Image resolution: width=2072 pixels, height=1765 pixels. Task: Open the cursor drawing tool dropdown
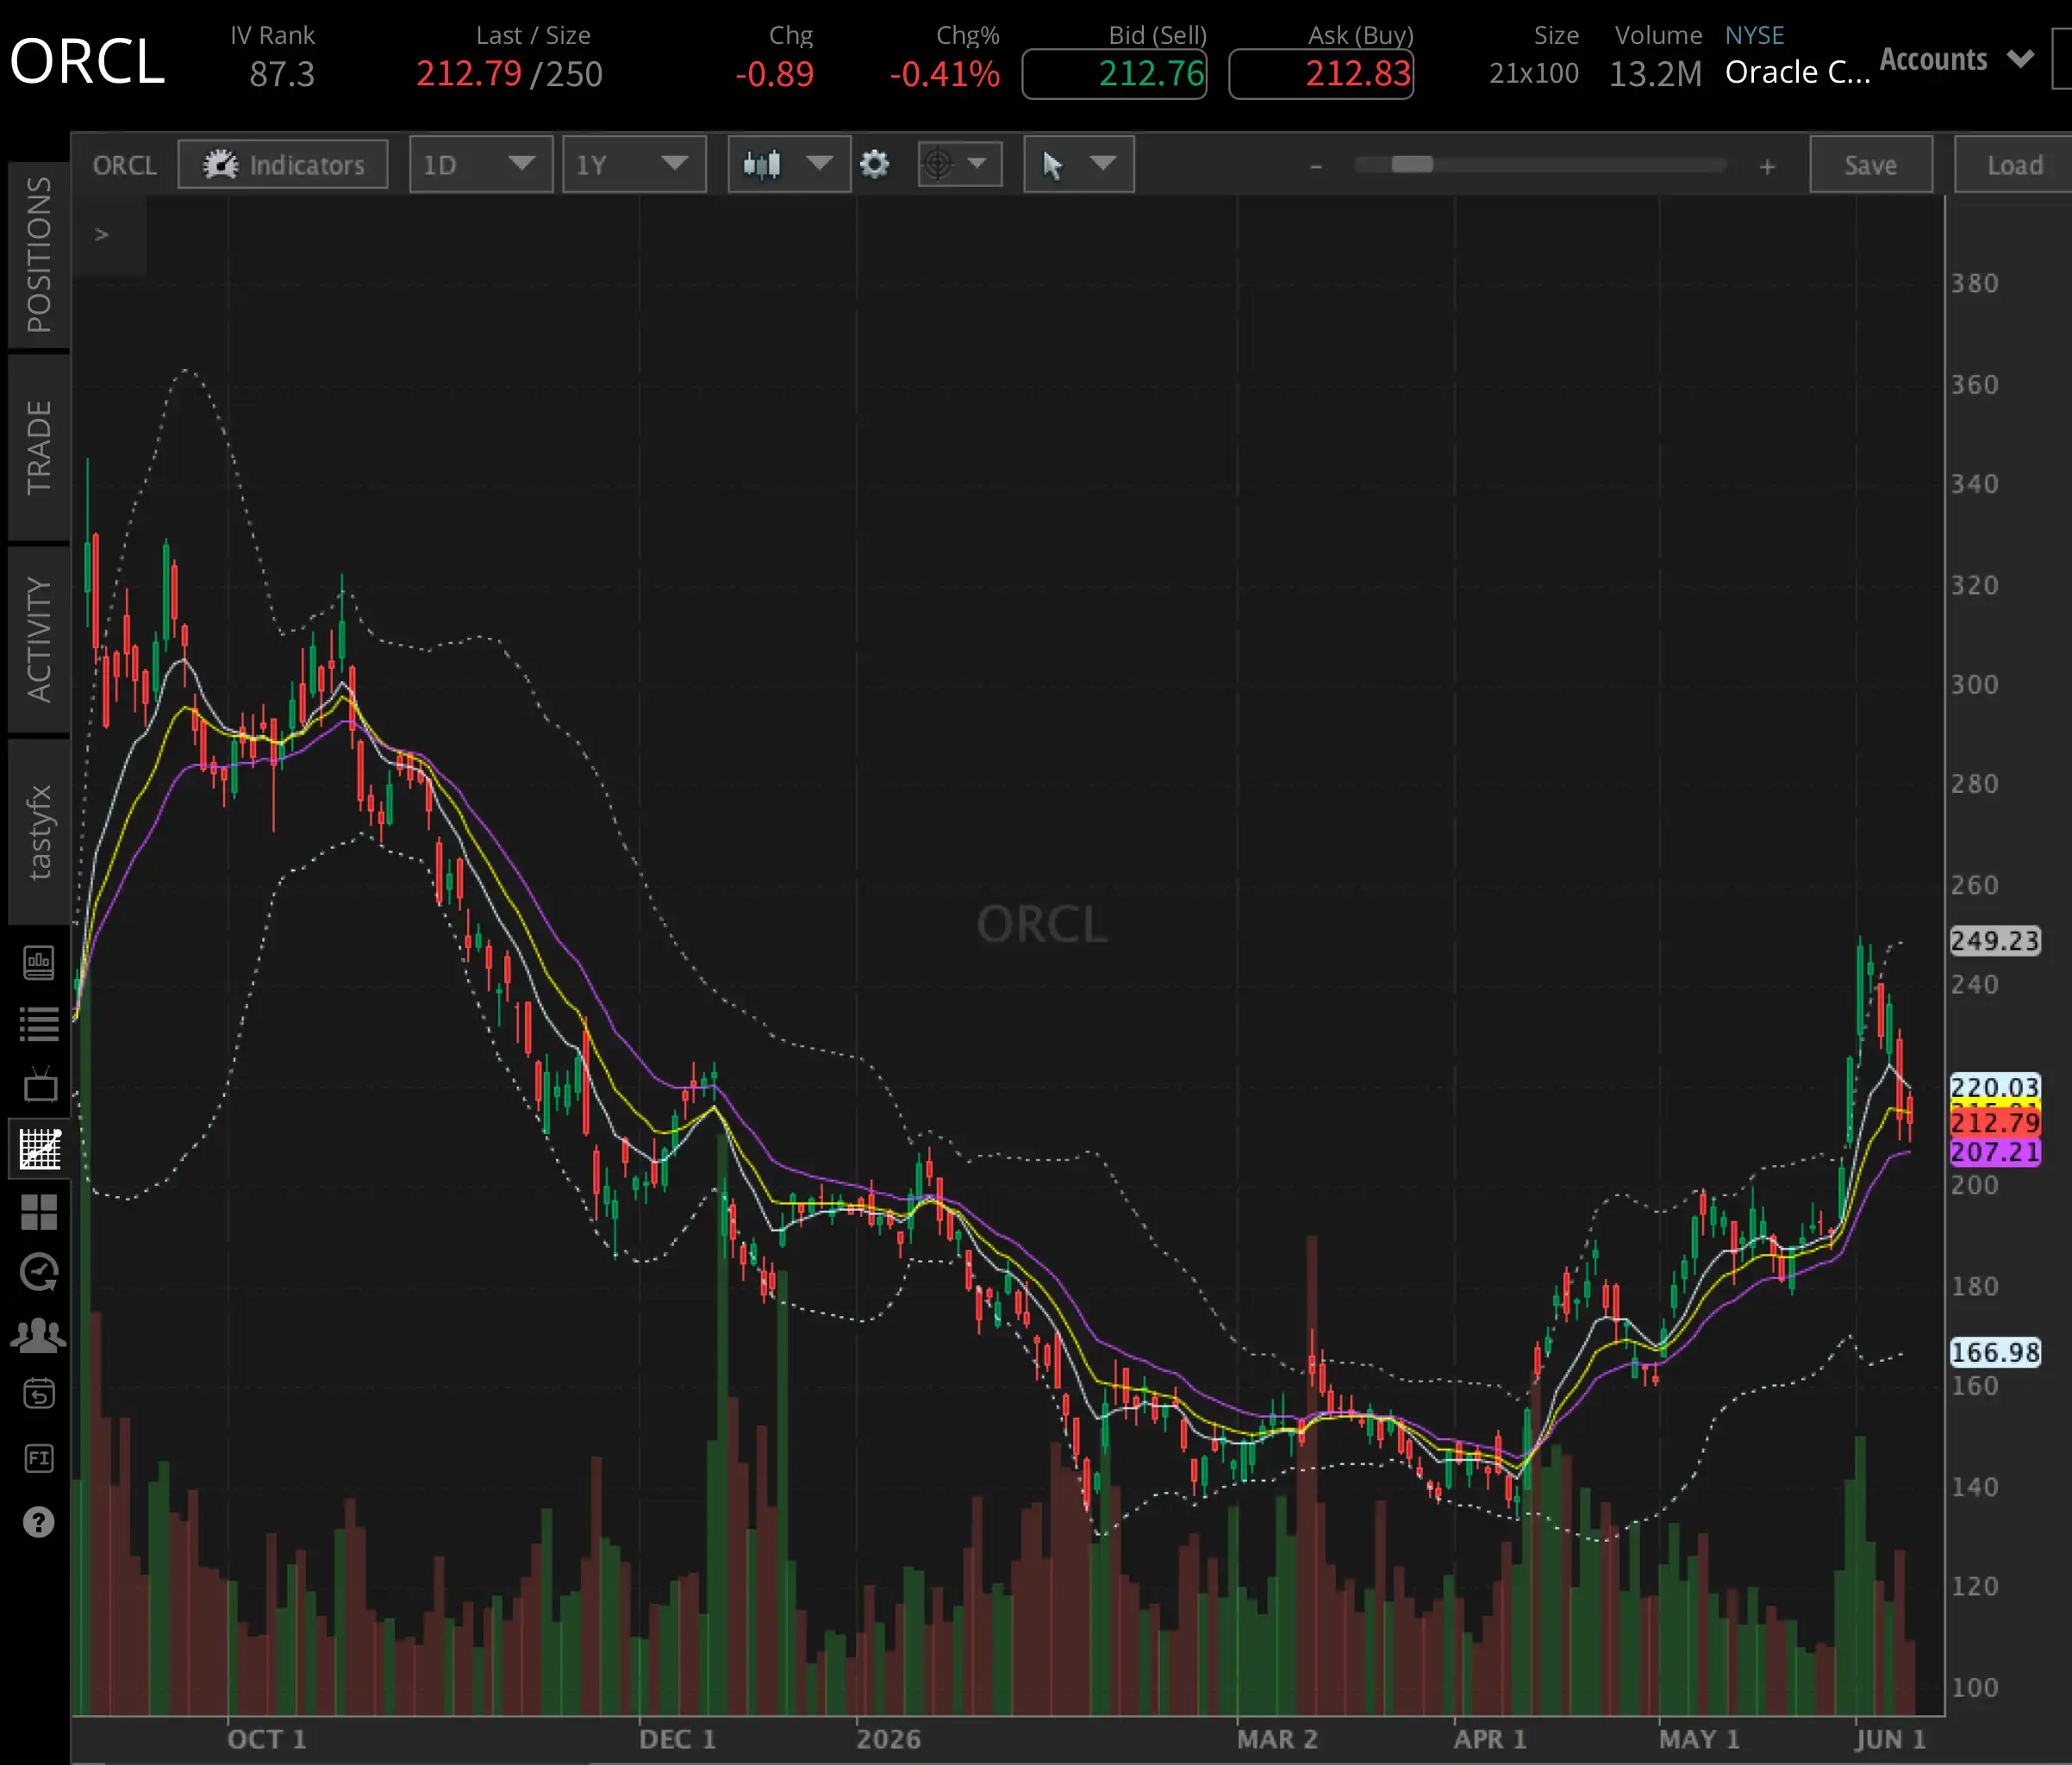1078,164
